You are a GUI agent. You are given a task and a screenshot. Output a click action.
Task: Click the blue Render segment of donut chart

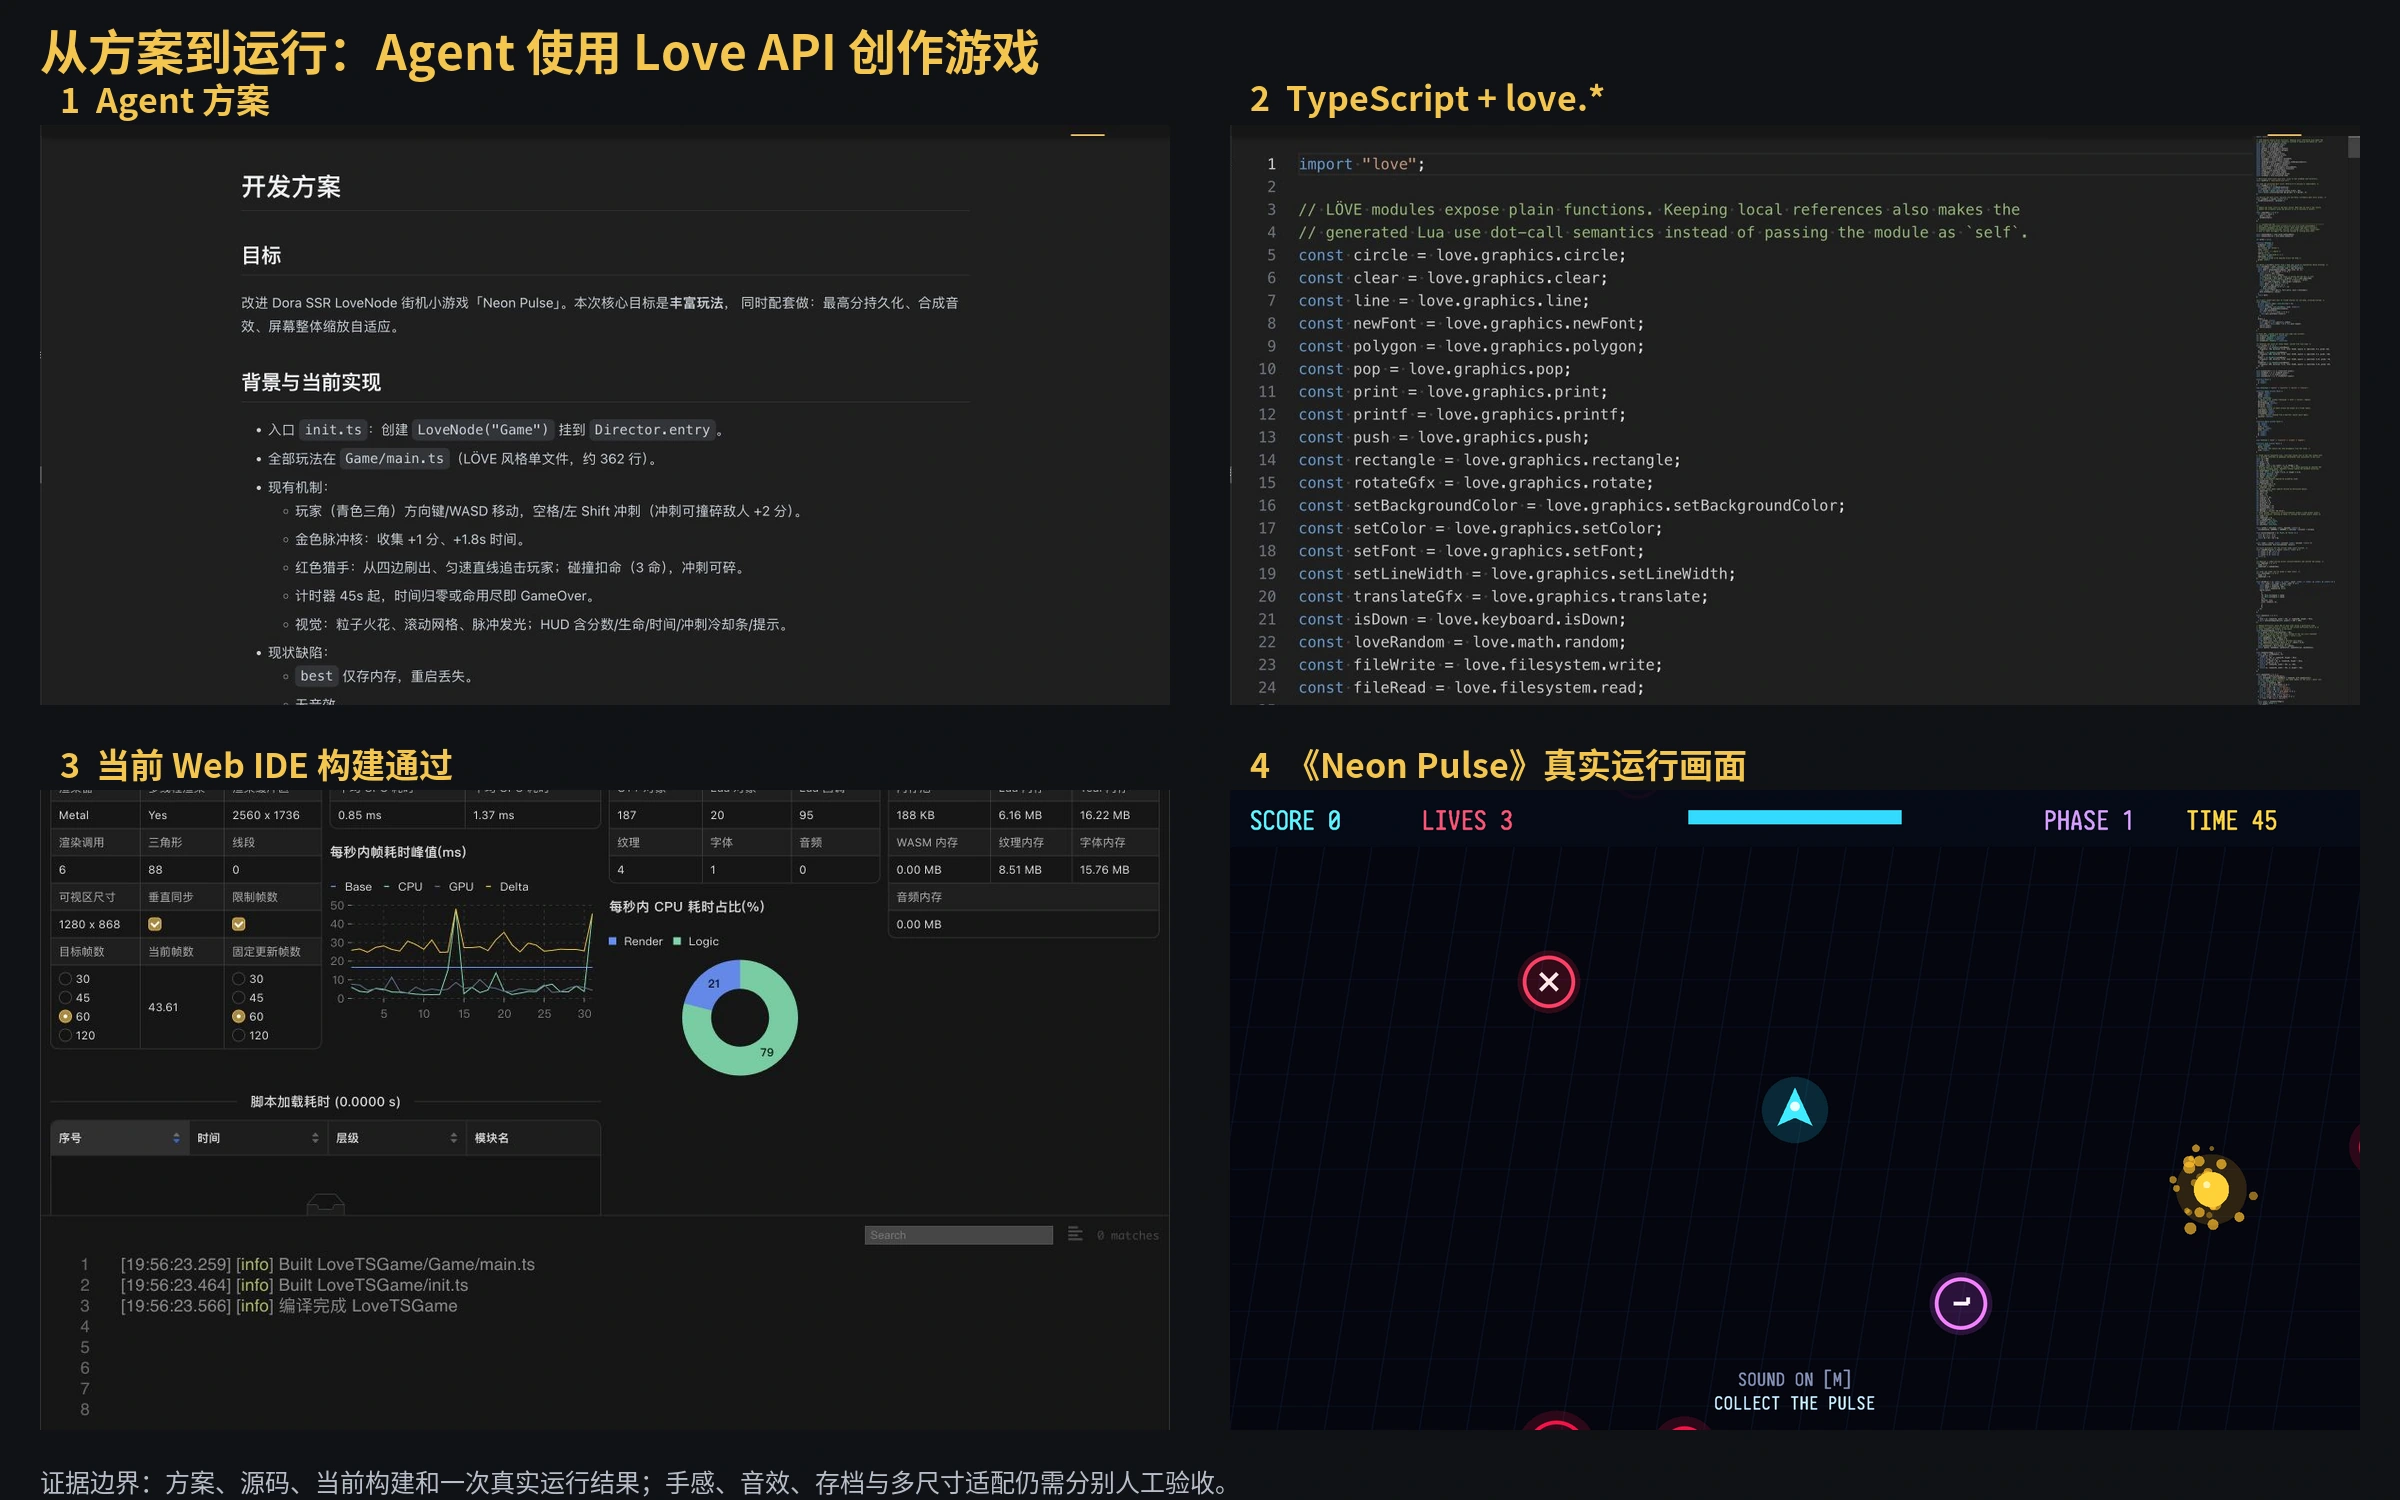[713, 982]
